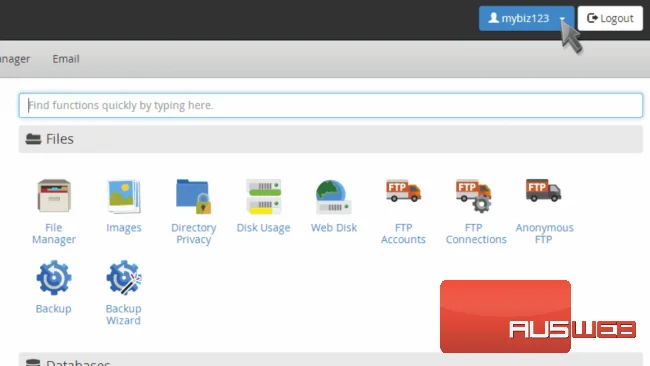650x366 pixels.
Task: Click the Directory Privacy text link
Action: pos(194,233)
